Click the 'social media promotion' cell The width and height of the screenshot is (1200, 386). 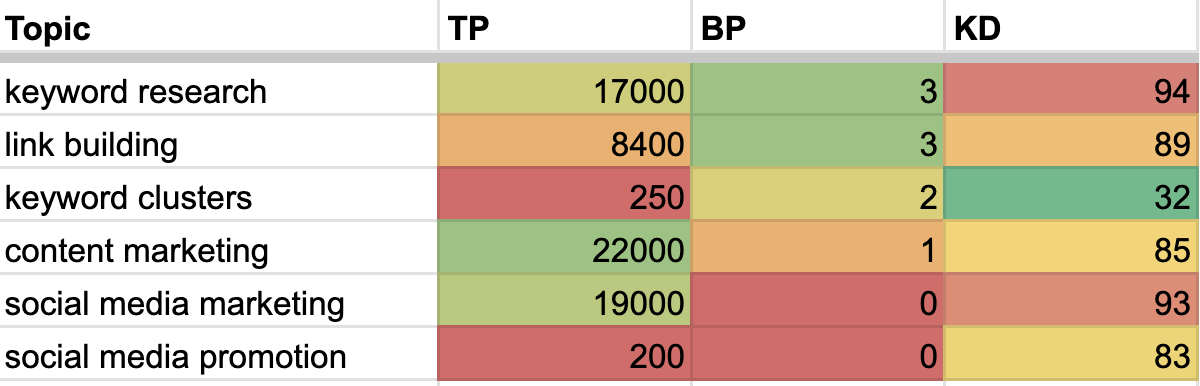pos(219,356)
